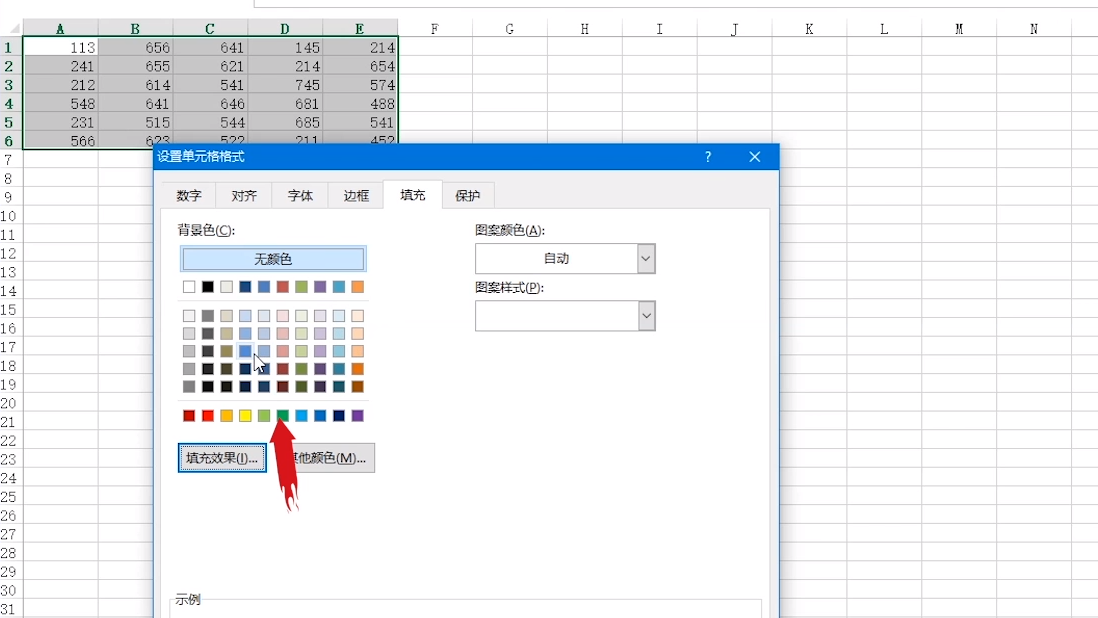Open the 对齐 tab
Image resolution: width=1098 pixels, height=618 pixels.
tap(244, 196)
